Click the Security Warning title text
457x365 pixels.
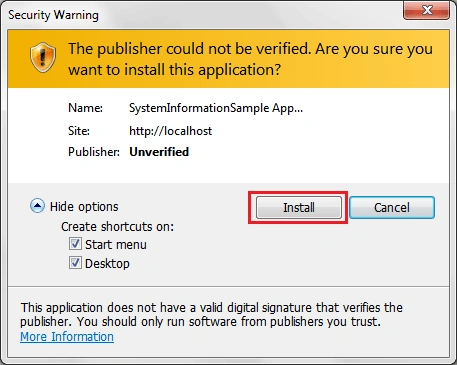53,15
